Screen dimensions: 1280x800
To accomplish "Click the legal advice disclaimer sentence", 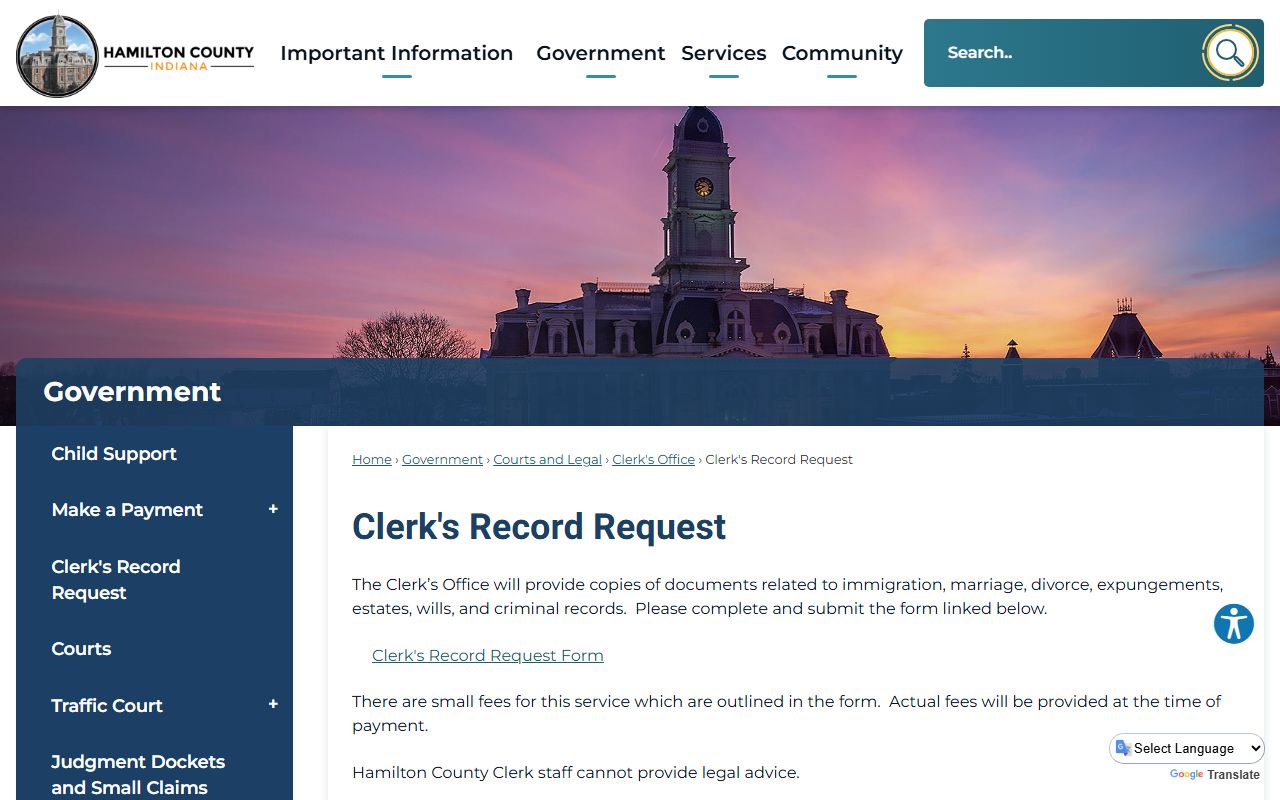I will (x=576, y=773).
